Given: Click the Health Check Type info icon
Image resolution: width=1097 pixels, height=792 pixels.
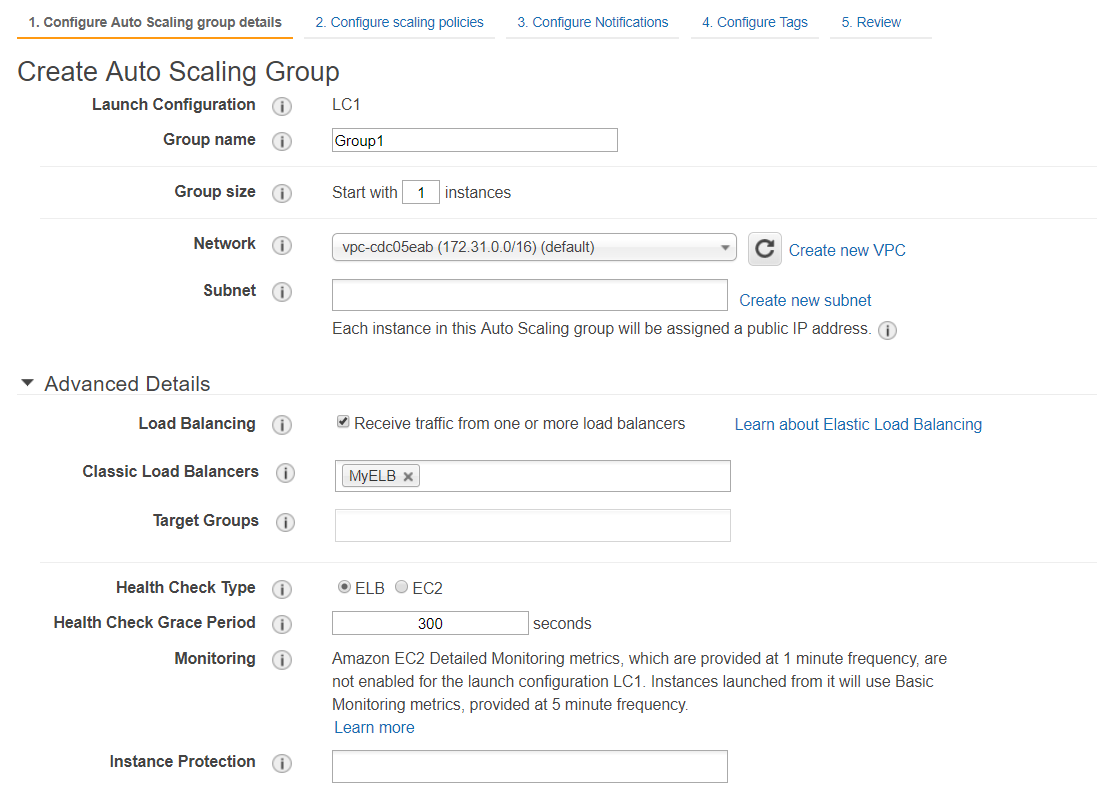Looking at the screenshot, I should [282, 589].
